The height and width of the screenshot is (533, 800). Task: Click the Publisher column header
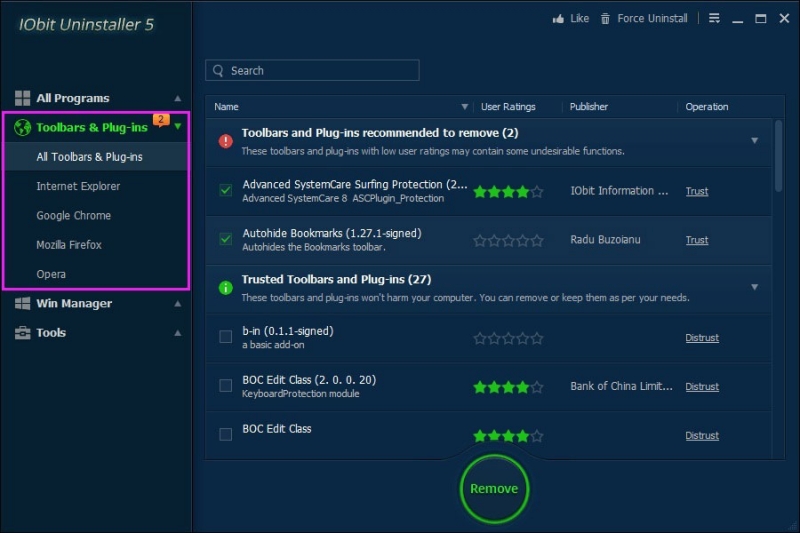pyautogui.click(x=589, y=107)
